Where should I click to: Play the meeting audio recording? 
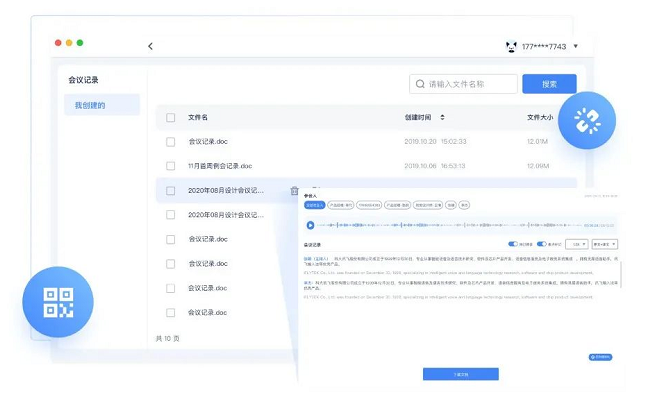coord(310,225)
